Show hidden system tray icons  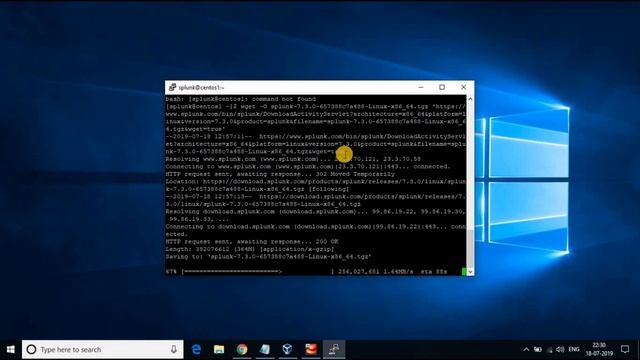[526, 349]
